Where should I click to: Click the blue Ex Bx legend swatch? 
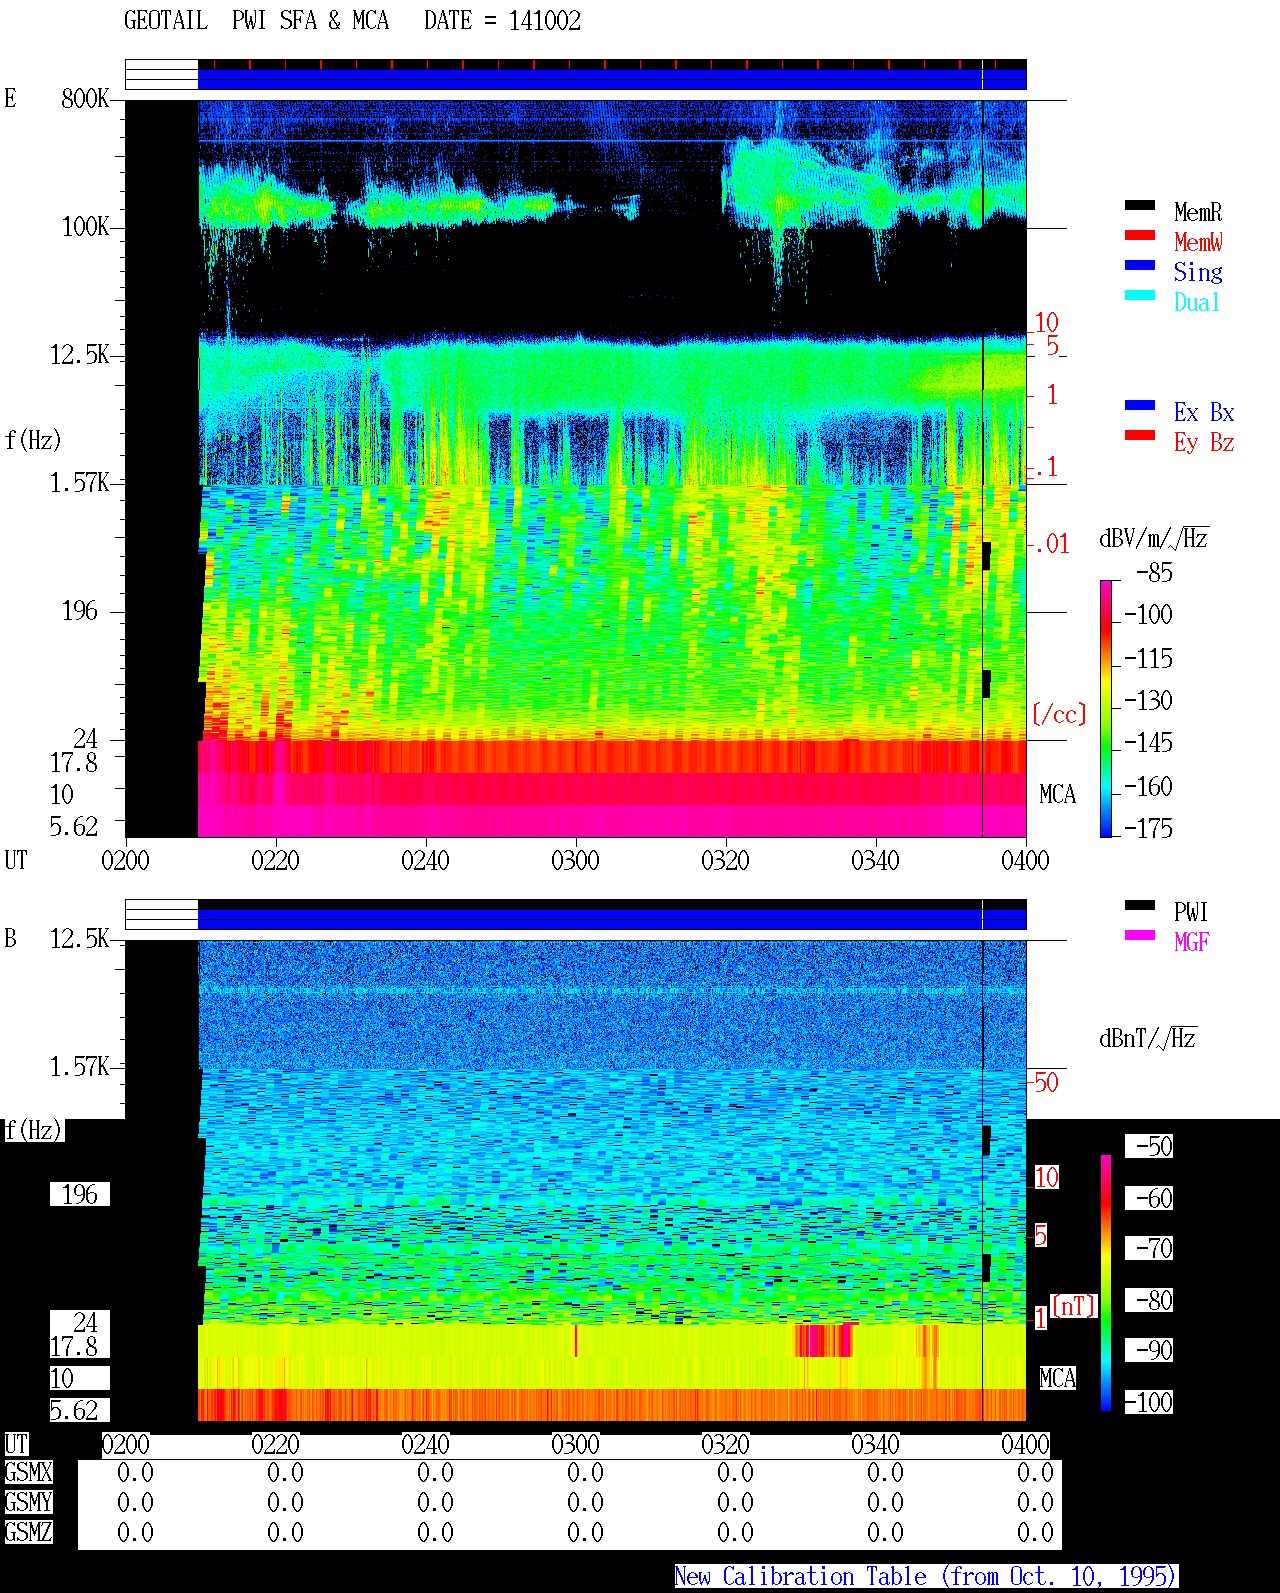click(x=1139, y=405)
